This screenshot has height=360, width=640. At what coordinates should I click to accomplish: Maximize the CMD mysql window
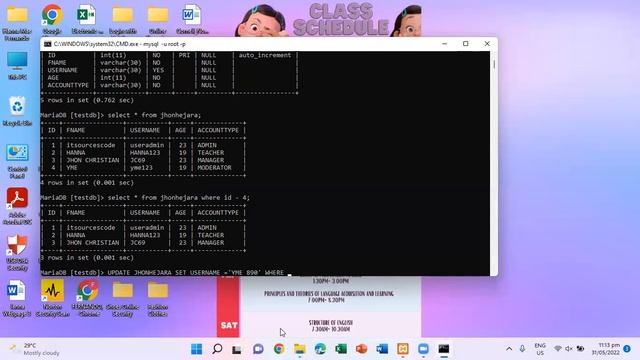coord(466,44)
